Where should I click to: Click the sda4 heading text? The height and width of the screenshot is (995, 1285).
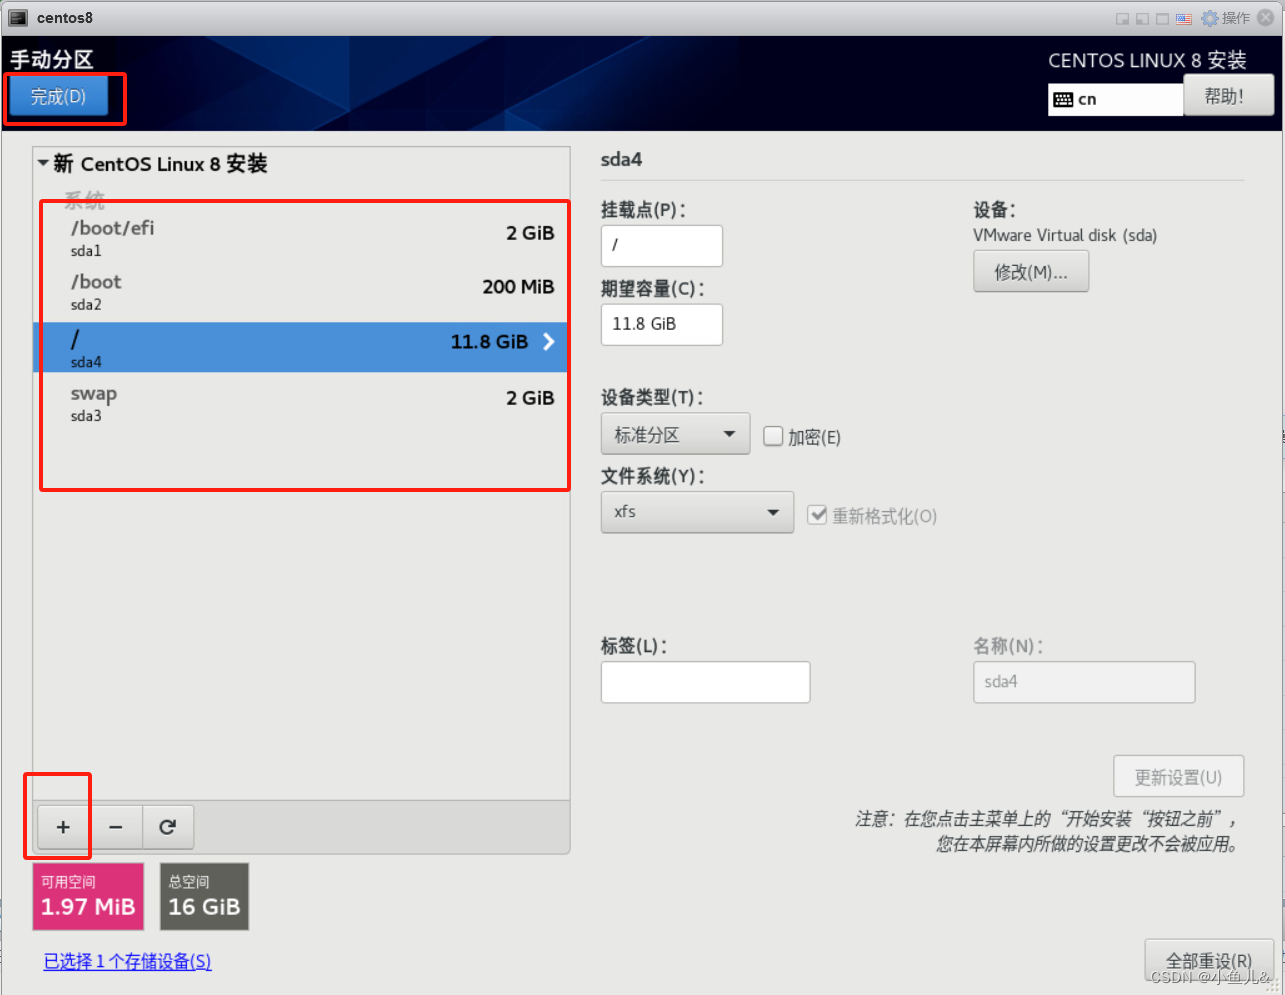tap(621, 159)
